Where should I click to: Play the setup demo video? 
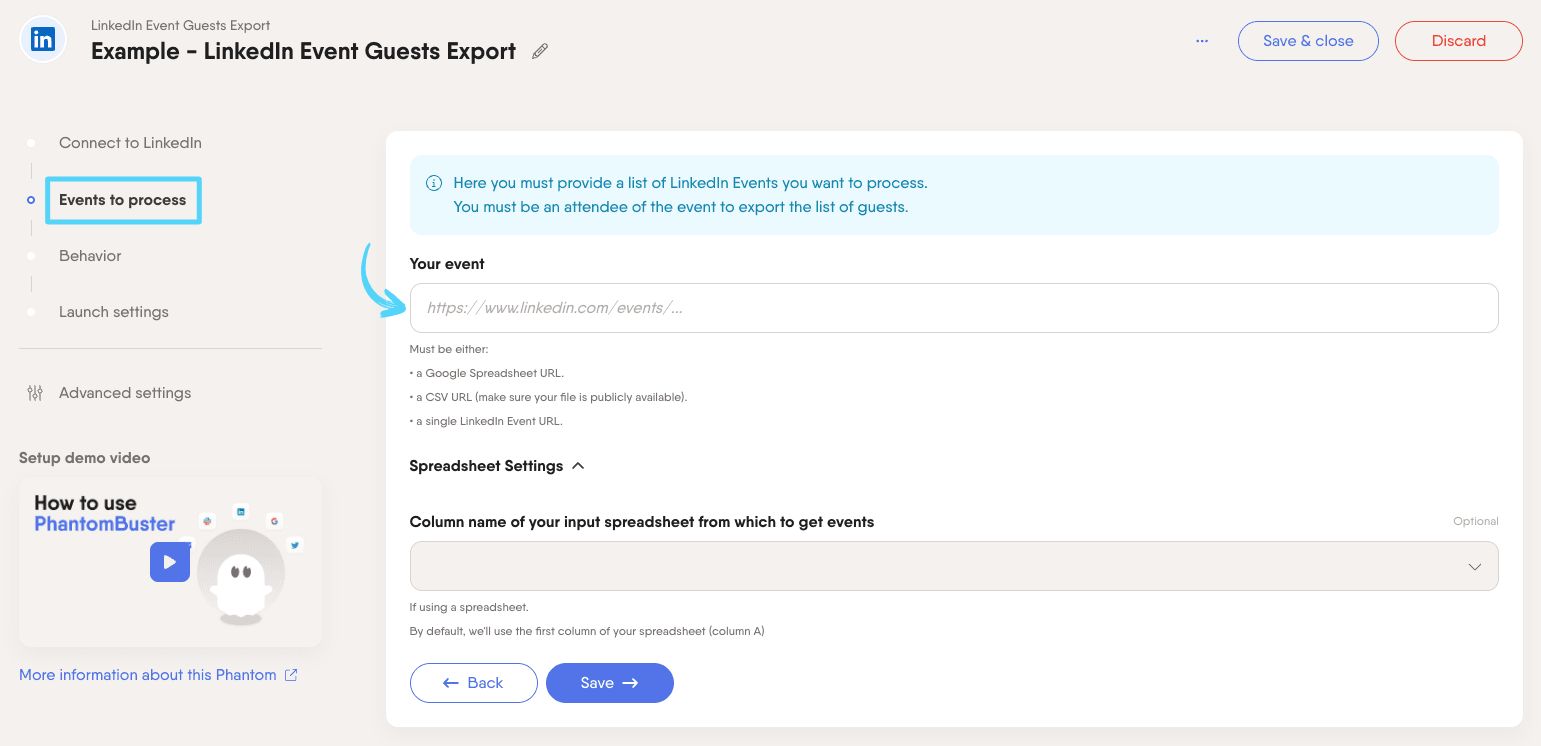tap(170, 562)
